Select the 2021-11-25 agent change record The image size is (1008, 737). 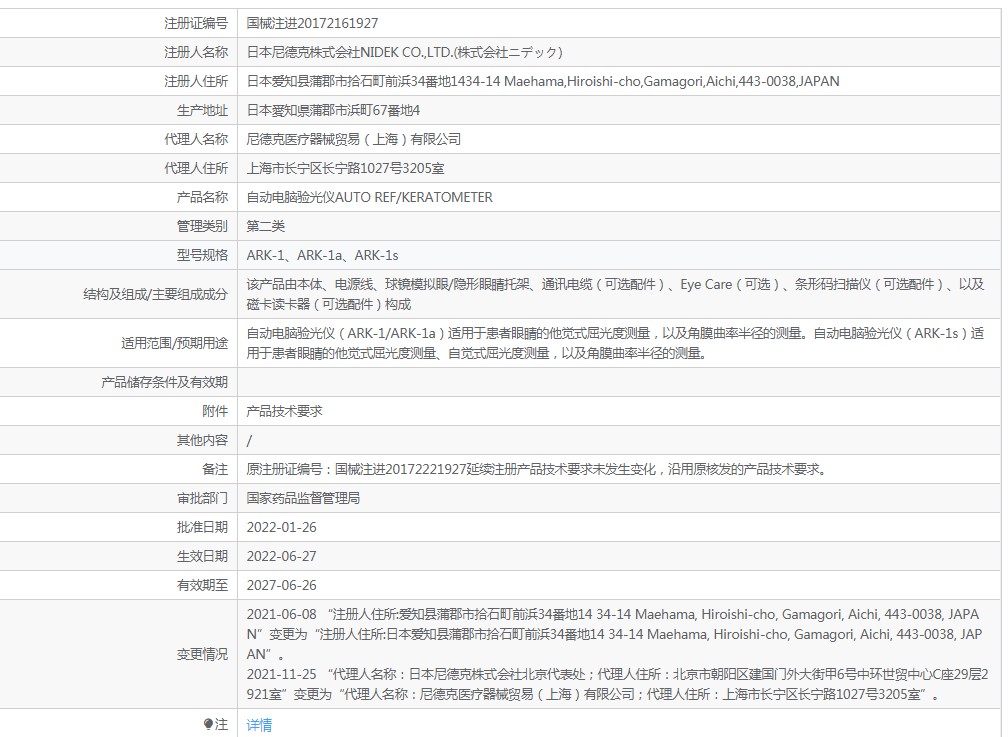pyautogui.click(x=617, y=684)
